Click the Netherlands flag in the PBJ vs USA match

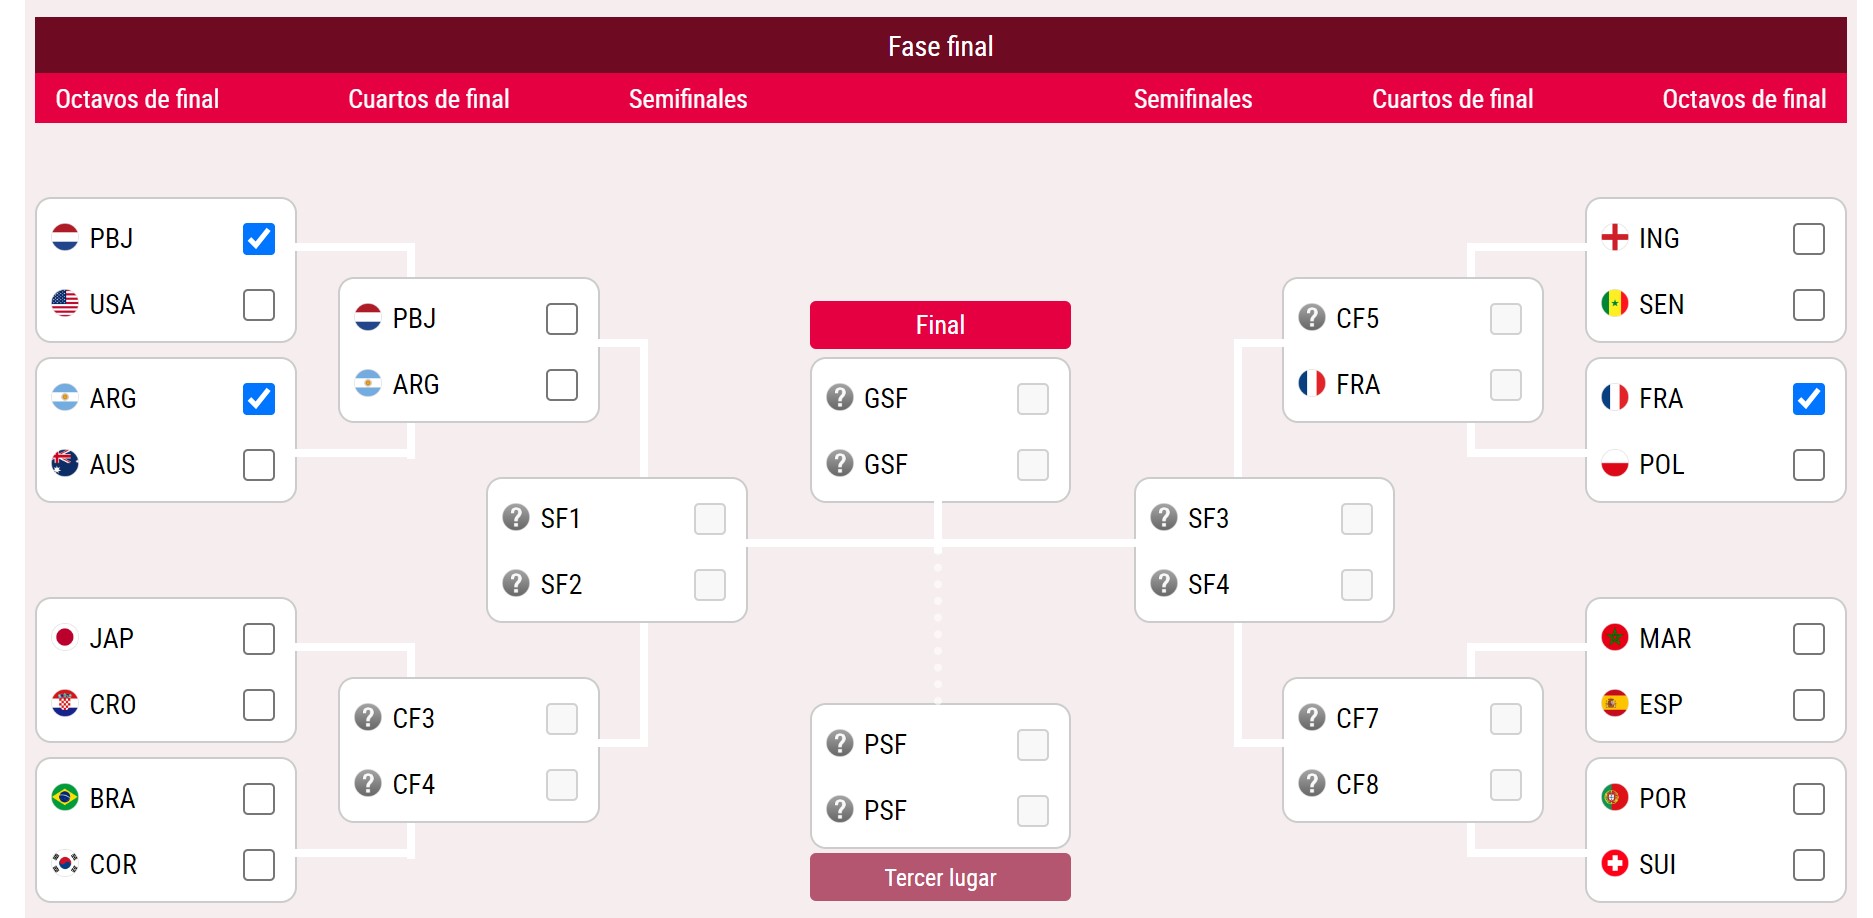point(65,238)
